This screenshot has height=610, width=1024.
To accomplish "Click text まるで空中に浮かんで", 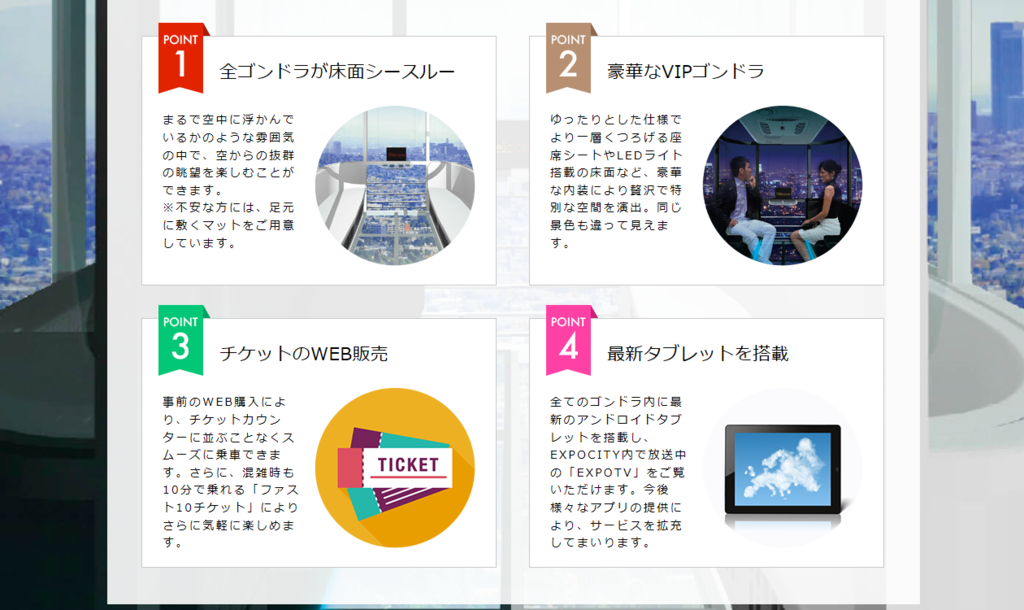I will (228, 120).
